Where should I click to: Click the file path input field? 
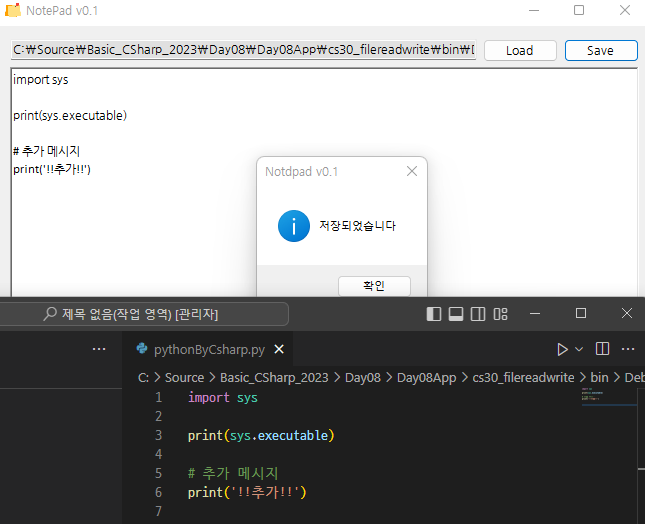[244, 50]
